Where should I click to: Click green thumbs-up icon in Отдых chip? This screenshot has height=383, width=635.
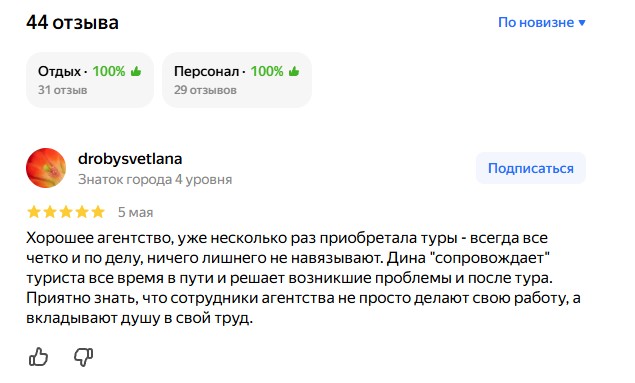click(x=136, y=72)
